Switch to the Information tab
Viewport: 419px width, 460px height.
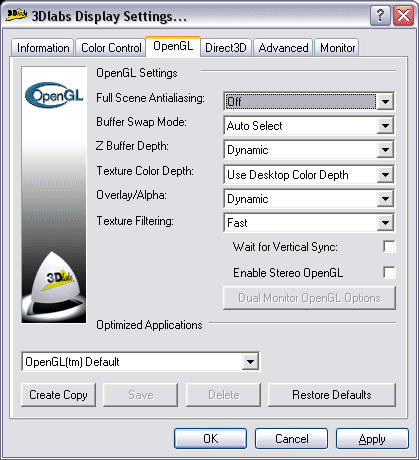(43, 48)
